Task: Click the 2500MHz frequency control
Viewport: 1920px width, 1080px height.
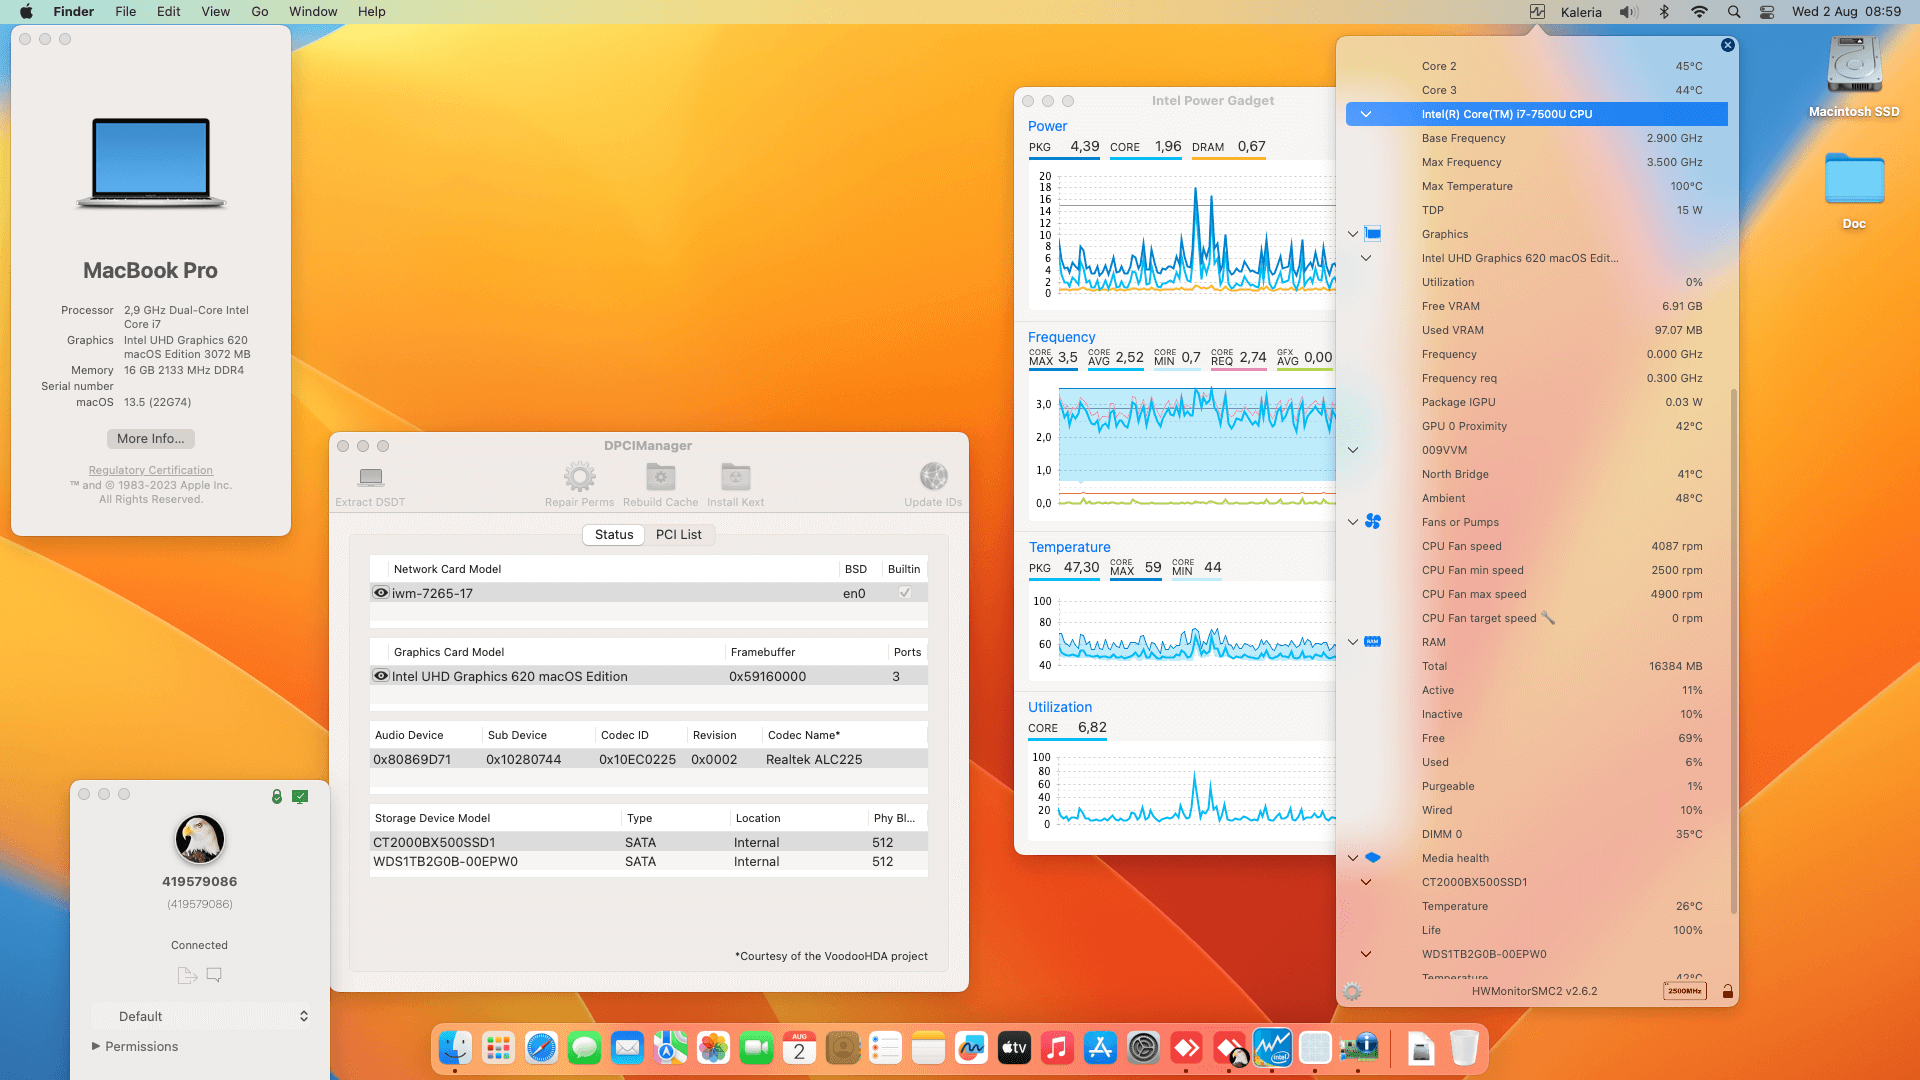Action: pyautogui.click(x=1684, y=991)
